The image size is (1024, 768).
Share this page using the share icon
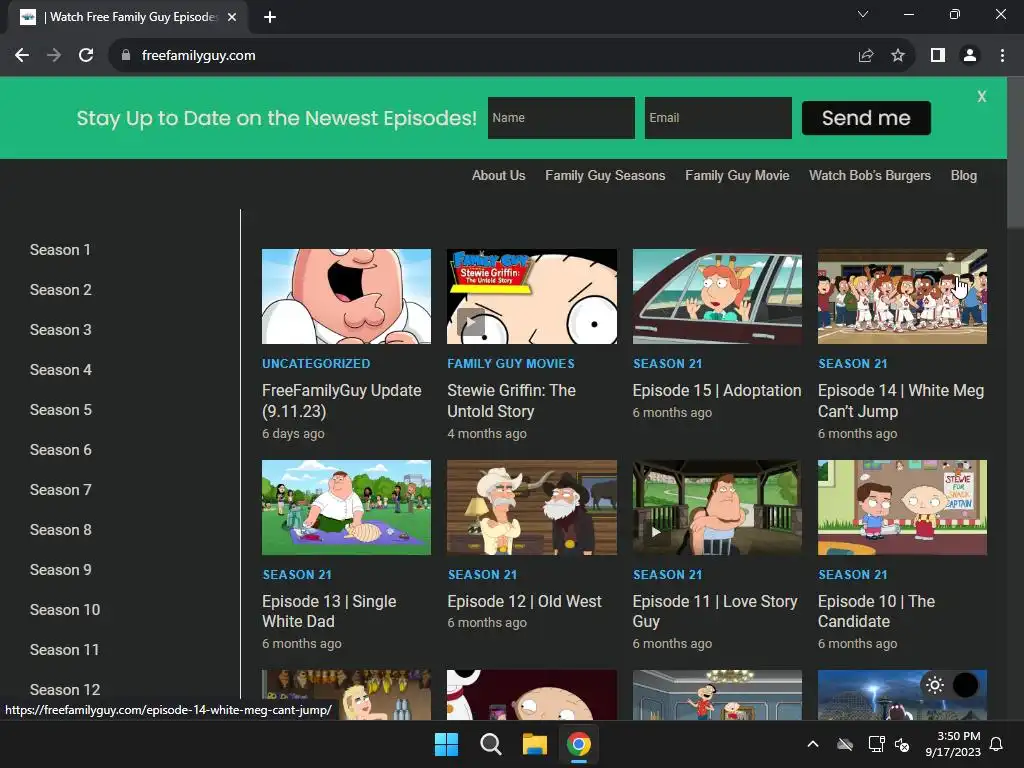(866, 56)
